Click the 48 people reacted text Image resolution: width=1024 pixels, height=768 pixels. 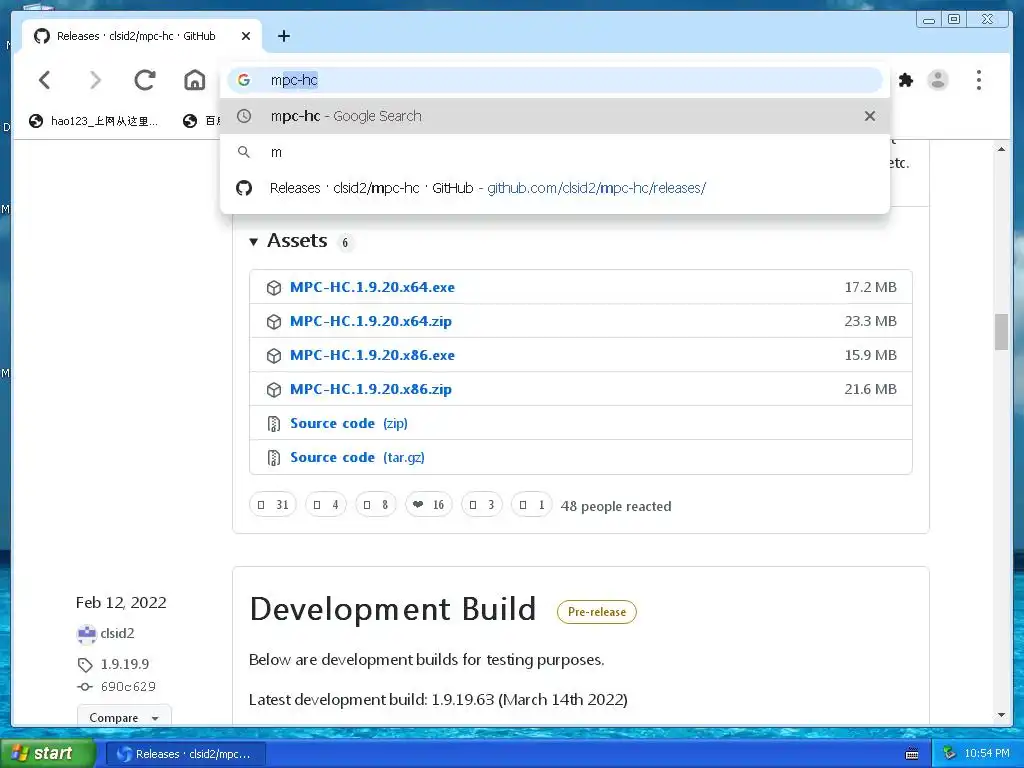[616, 506]
